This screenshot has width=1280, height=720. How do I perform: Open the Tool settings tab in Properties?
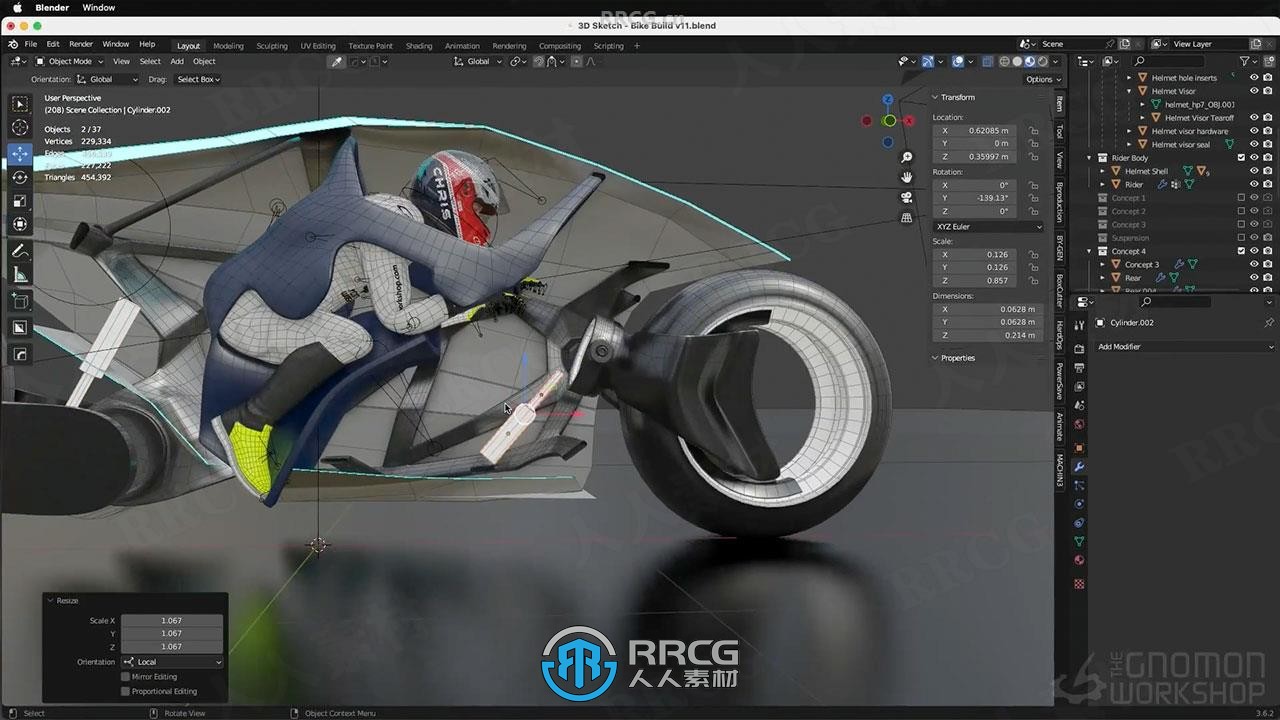point(1079,326)
